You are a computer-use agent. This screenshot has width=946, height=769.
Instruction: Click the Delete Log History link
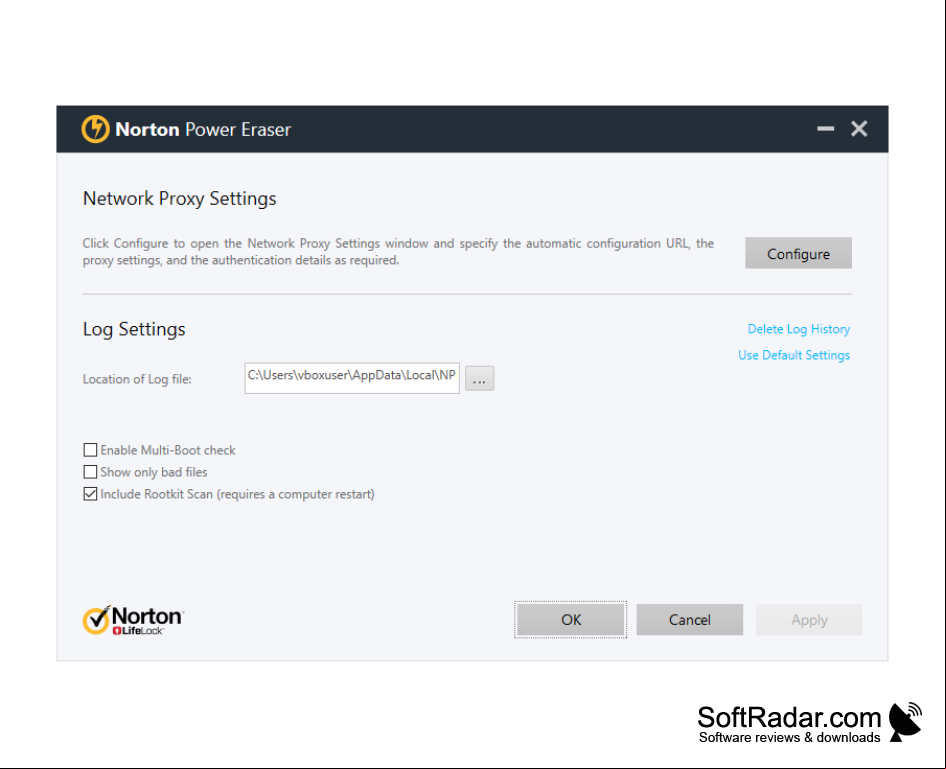799,329
